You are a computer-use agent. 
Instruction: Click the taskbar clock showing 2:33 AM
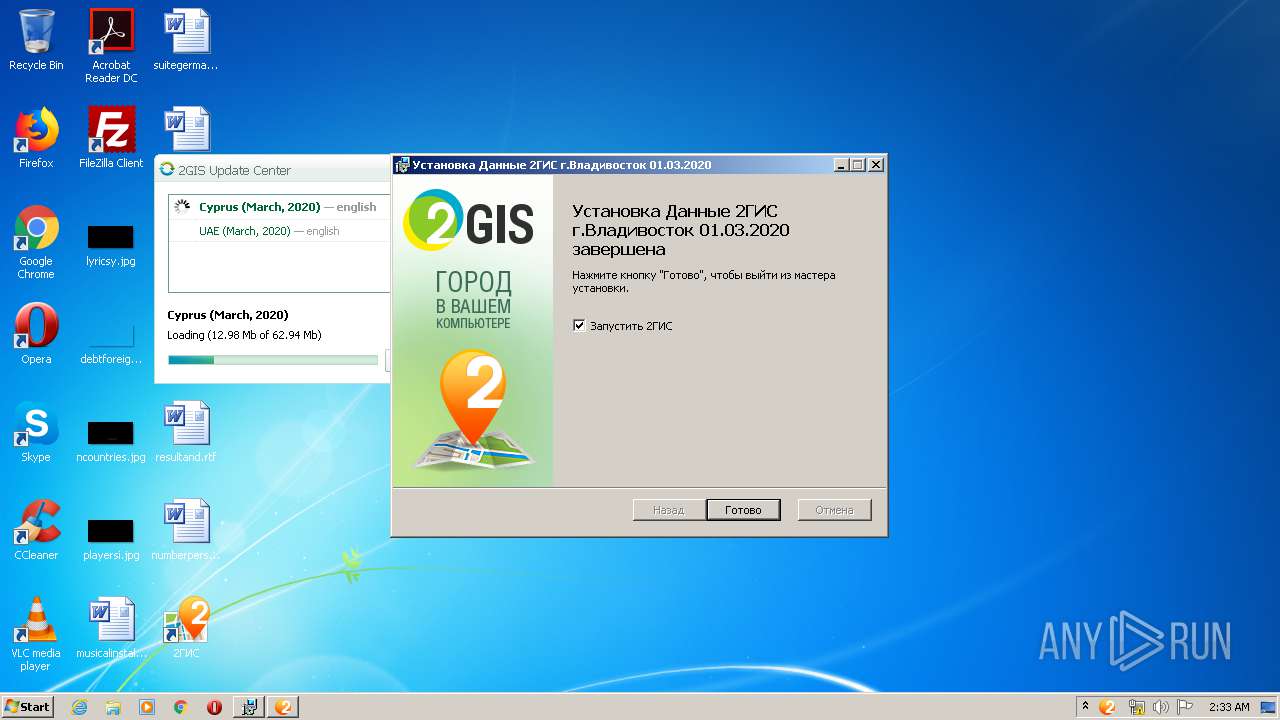click(1229, 707)
